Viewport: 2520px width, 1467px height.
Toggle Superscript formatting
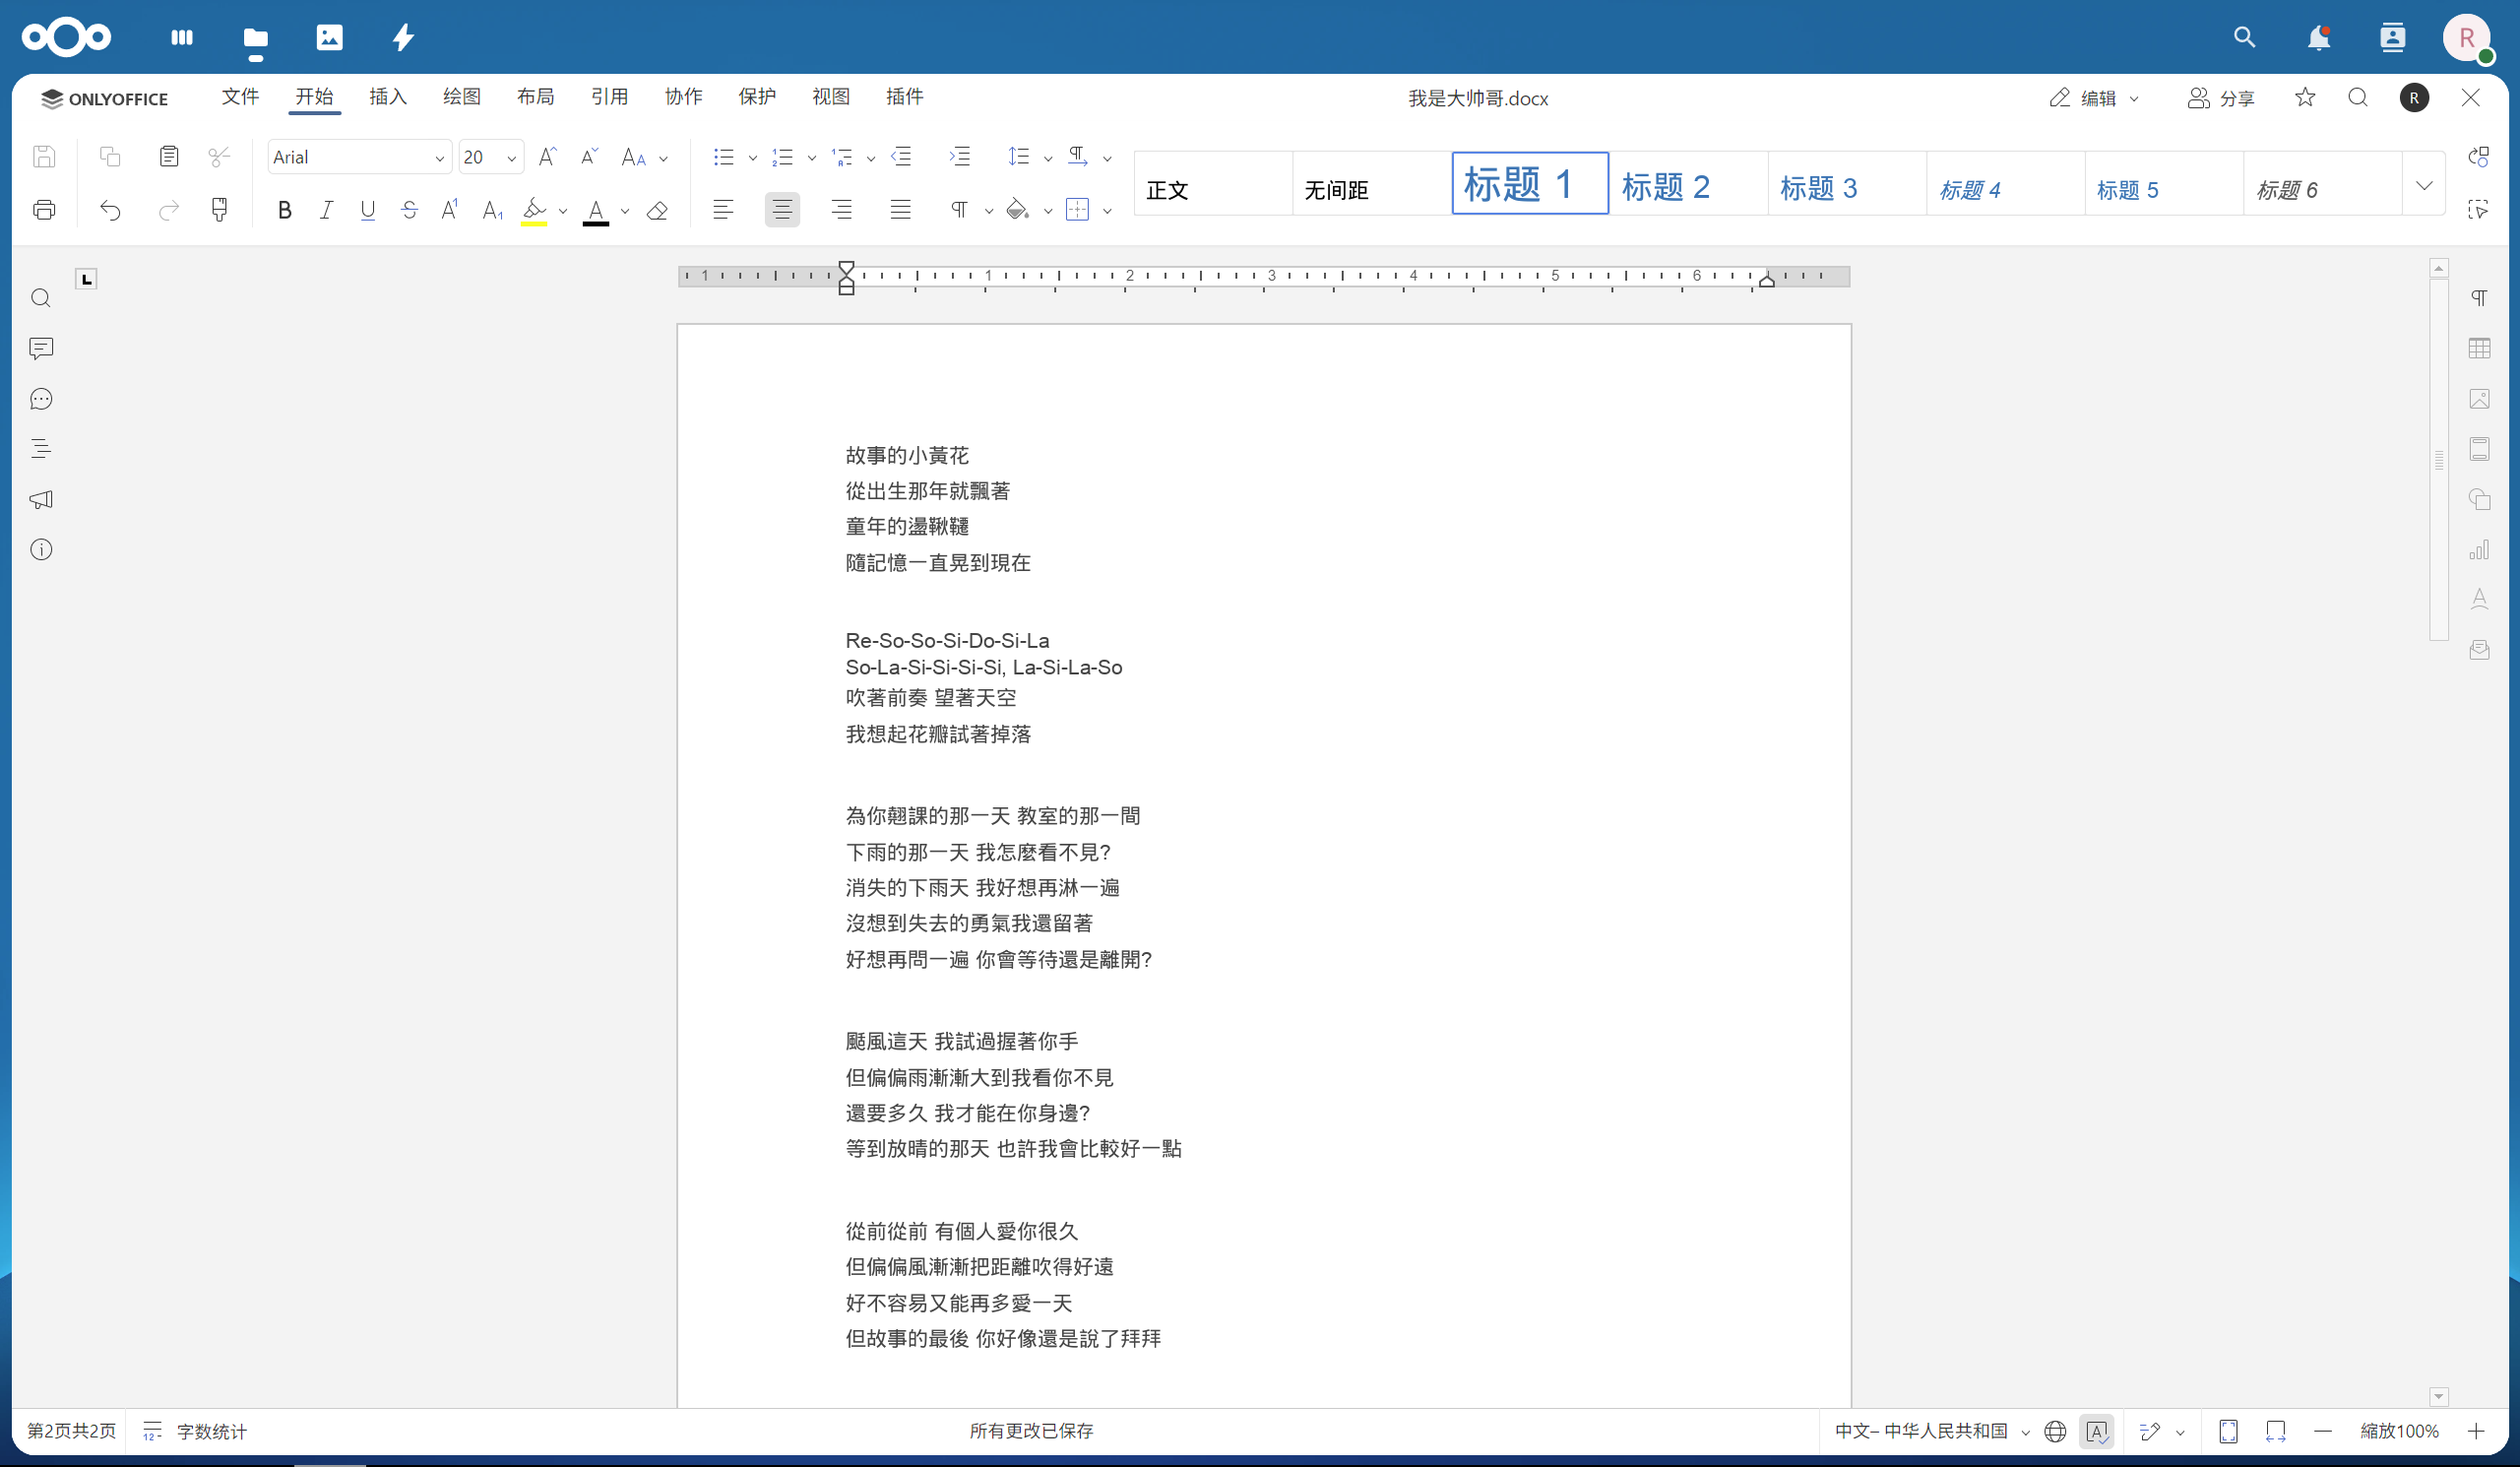click(x=450, y=210)
